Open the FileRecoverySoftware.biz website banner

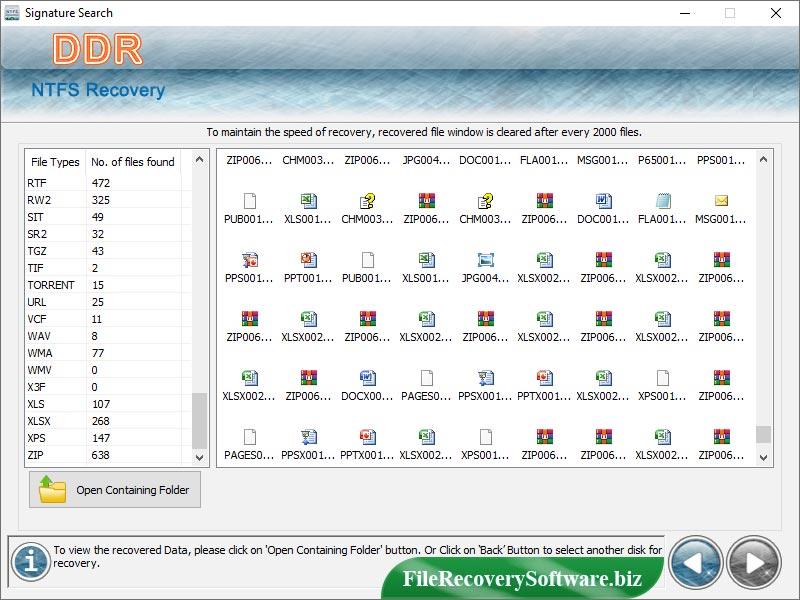tap(521, 579)
